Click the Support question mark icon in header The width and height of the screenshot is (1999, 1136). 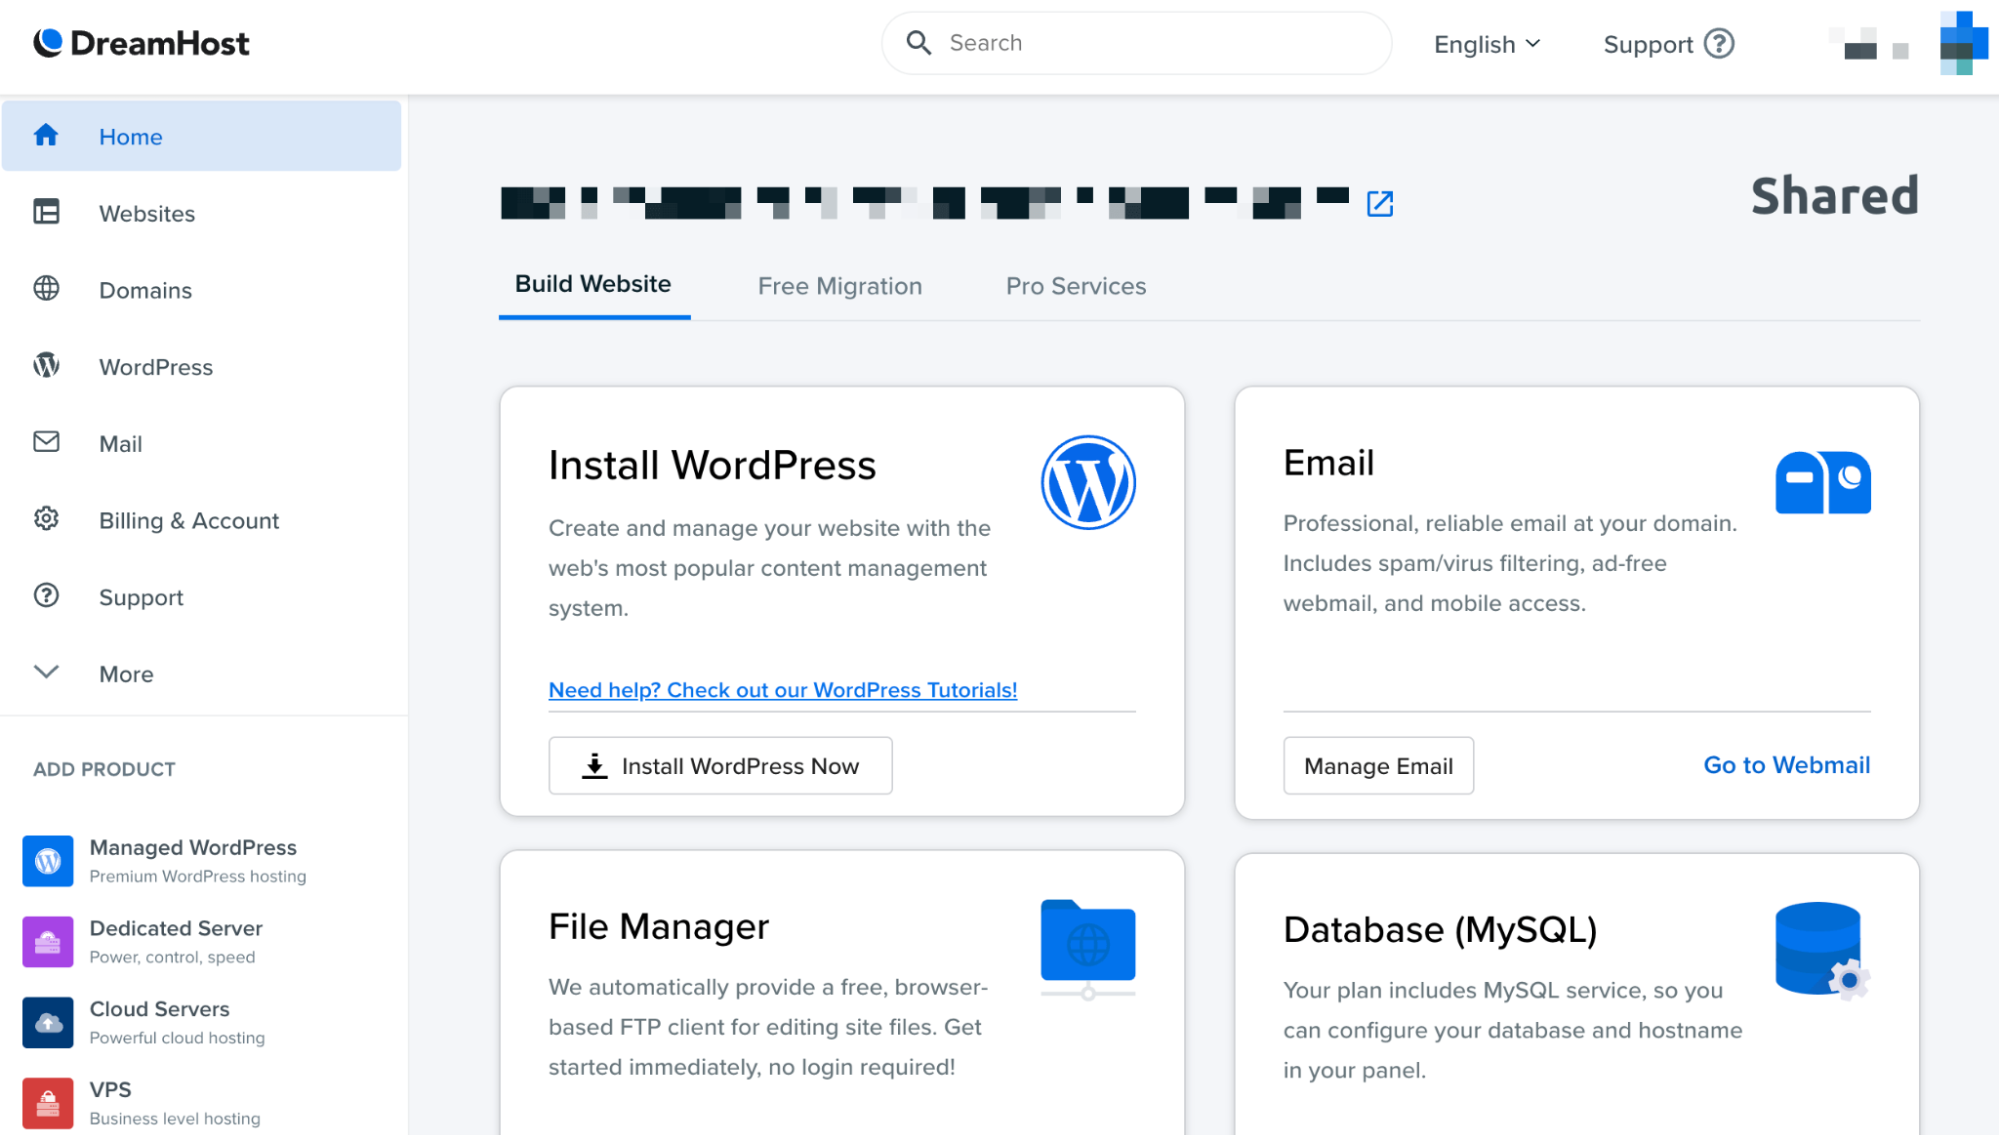(x=1719, y=44)
